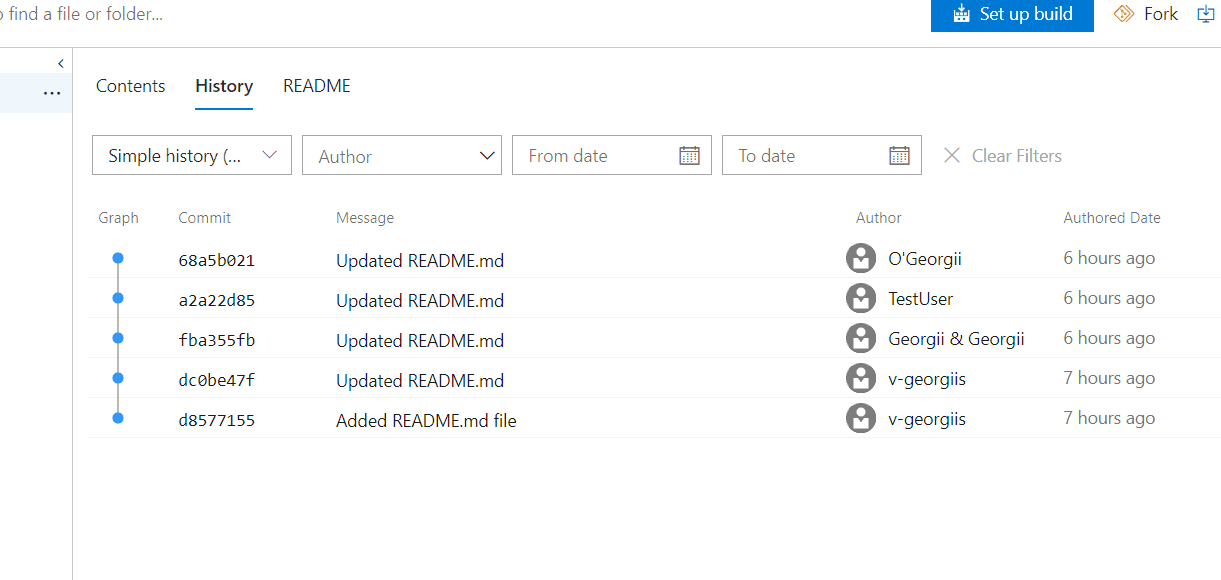Click the Fork icon
This screenshot has height=580, width=1221.
1123,14
